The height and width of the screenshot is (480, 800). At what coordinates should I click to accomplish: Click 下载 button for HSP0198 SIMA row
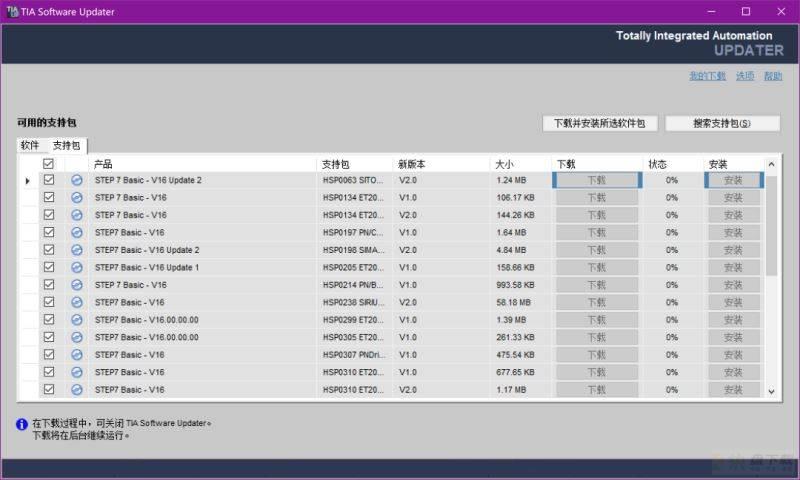click(597, 250)
